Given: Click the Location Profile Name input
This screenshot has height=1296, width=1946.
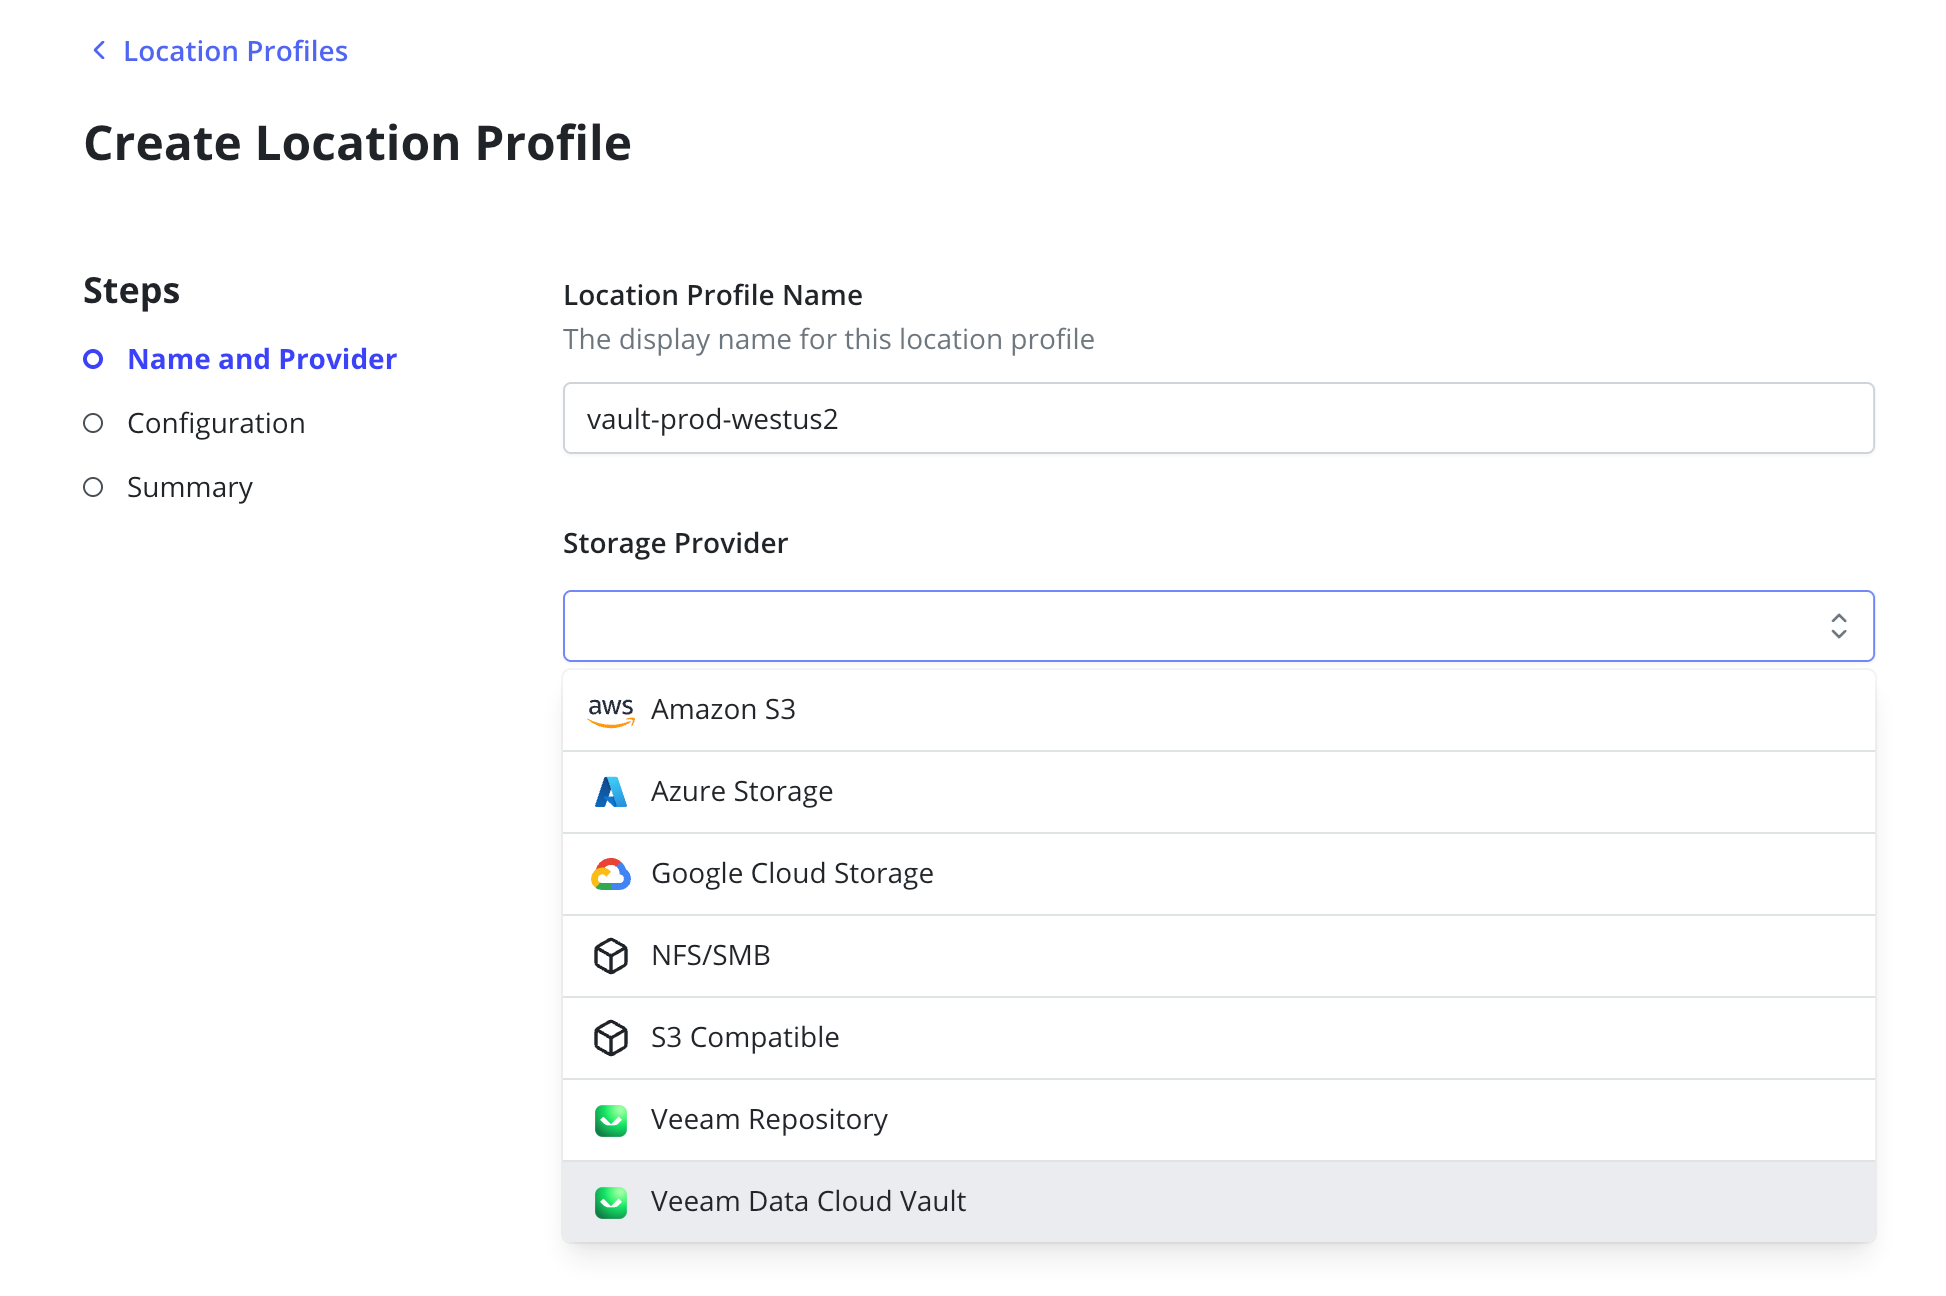Looking at the screenshot, I should [x=1218, y=418].
